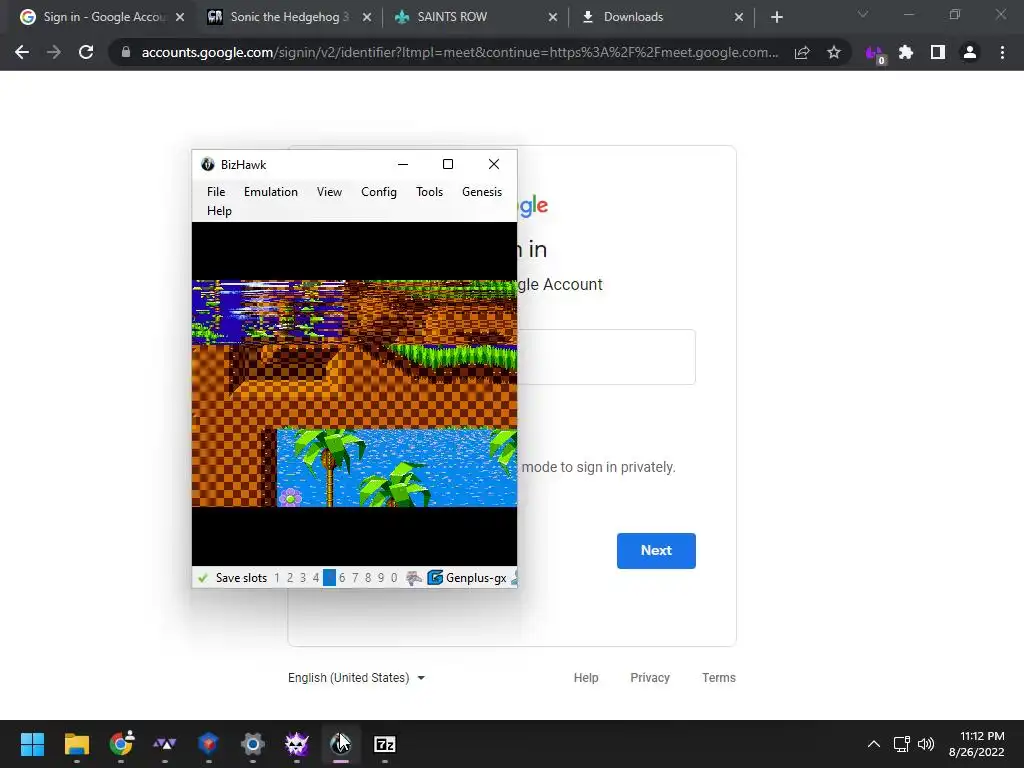Open BizHawk Config menu
This screenshot has height=768, width=1024.
(x=379, y=191)
